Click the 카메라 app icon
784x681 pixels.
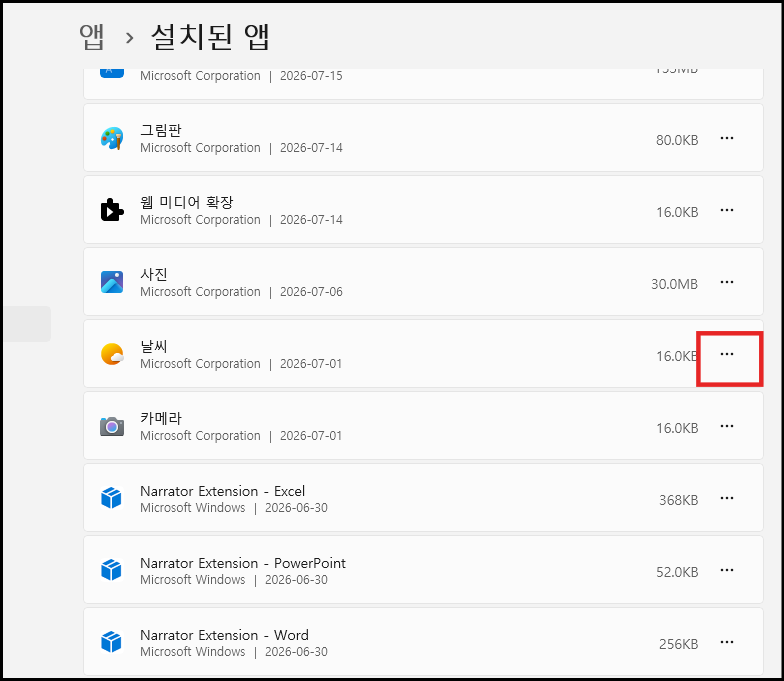tap(112, 426)
